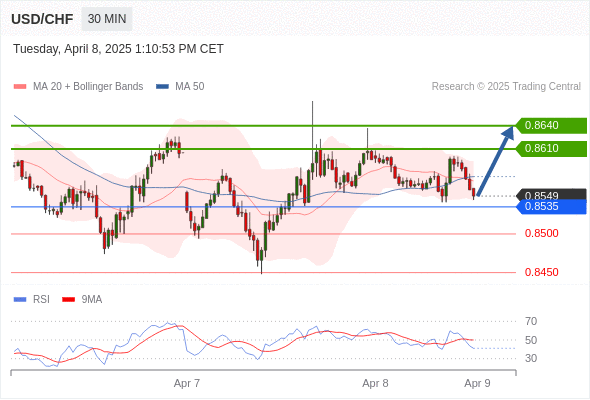Viewport: 590px width, 400px height.
Task: Toggle the MA 20 + Bollinger Bands legend label
Action: pos(88,87)
